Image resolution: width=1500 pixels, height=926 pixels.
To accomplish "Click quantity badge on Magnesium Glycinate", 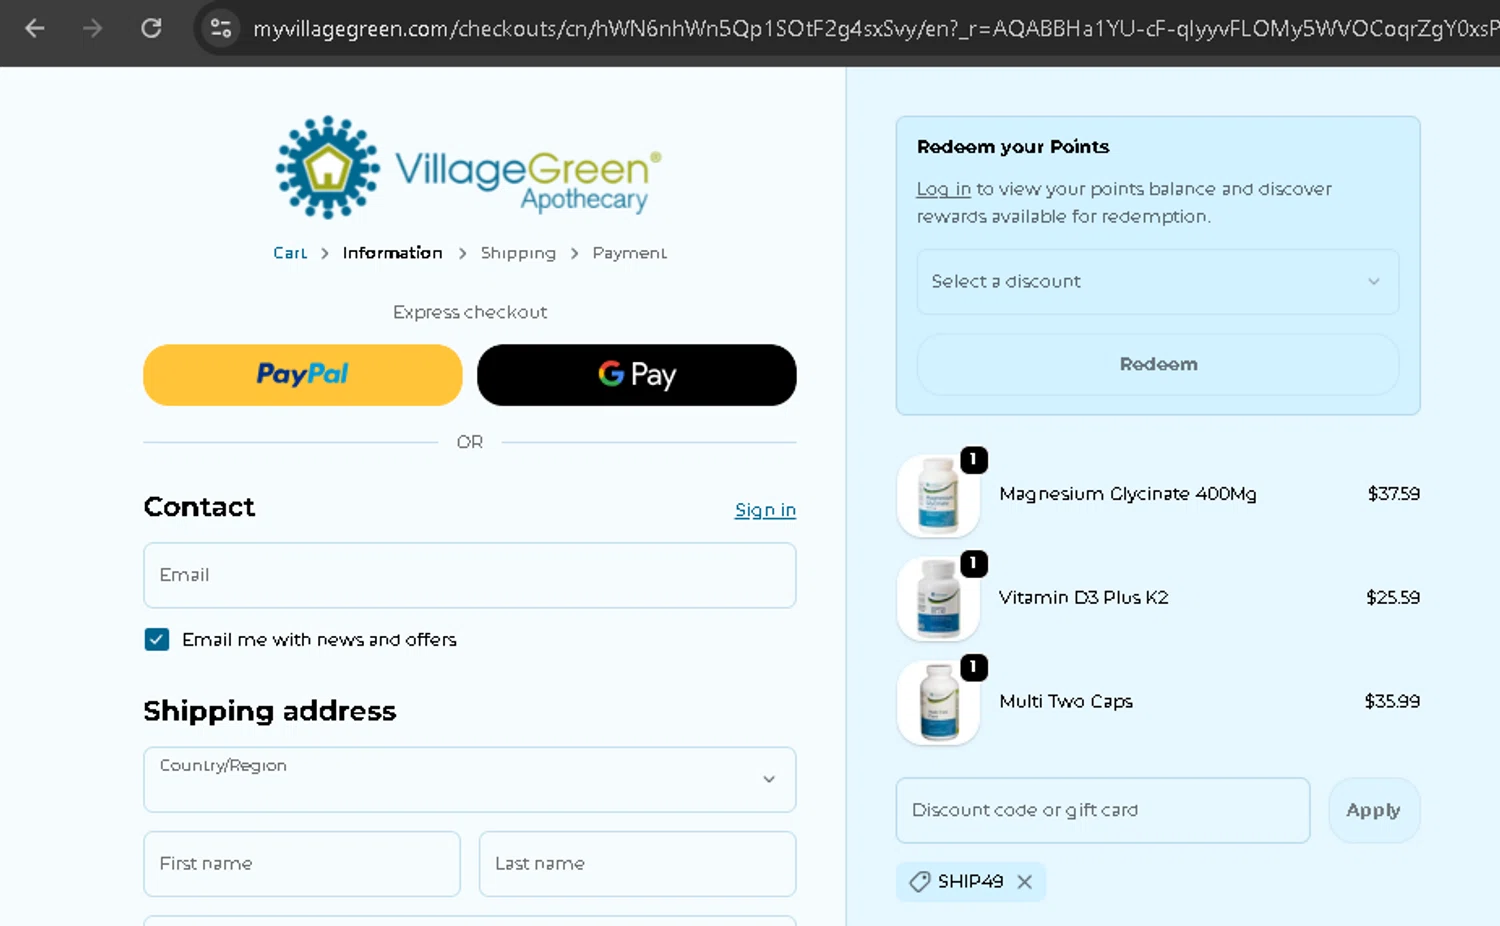I will pyautogui.click(x=974, y=460).
